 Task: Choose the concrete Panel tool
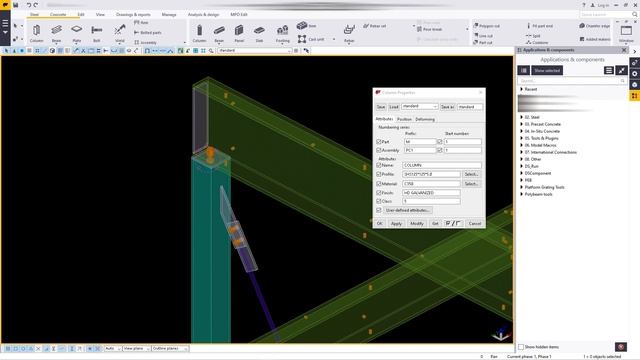tap(239, 33)
